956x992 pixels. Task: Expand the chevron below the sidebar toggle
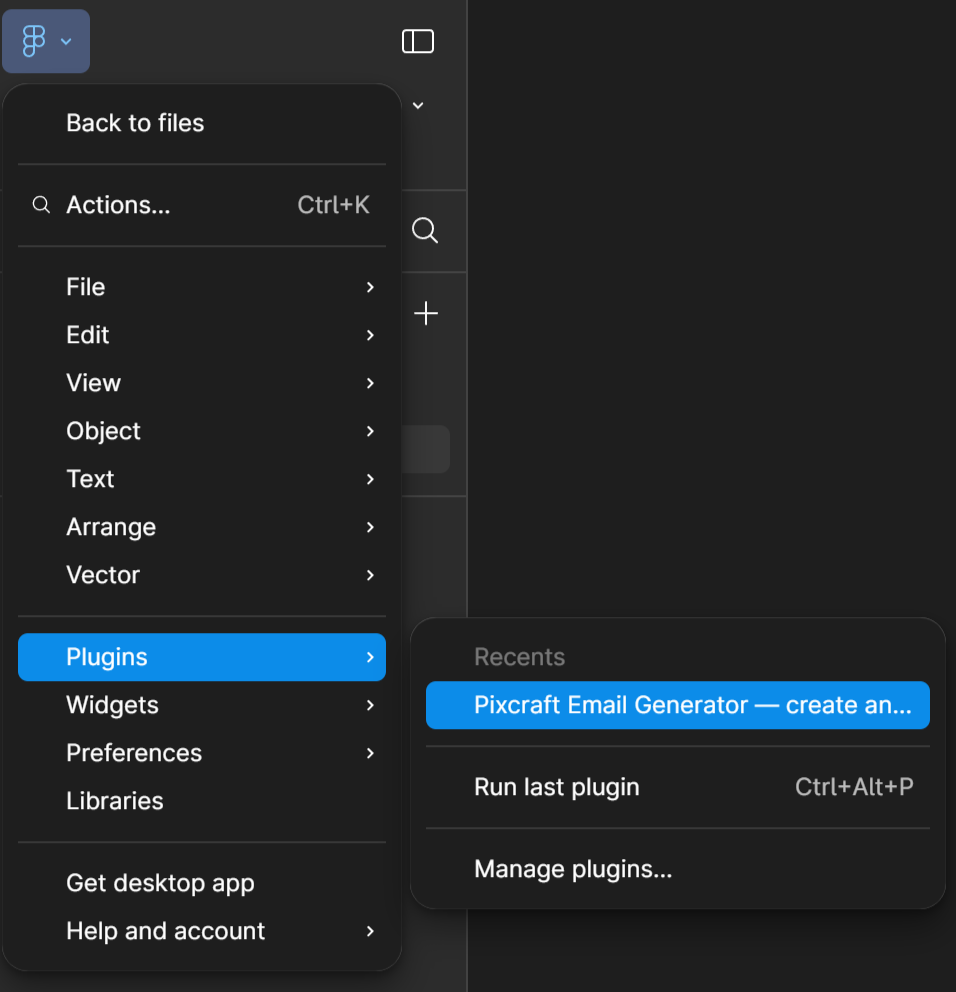pos(418,105)
